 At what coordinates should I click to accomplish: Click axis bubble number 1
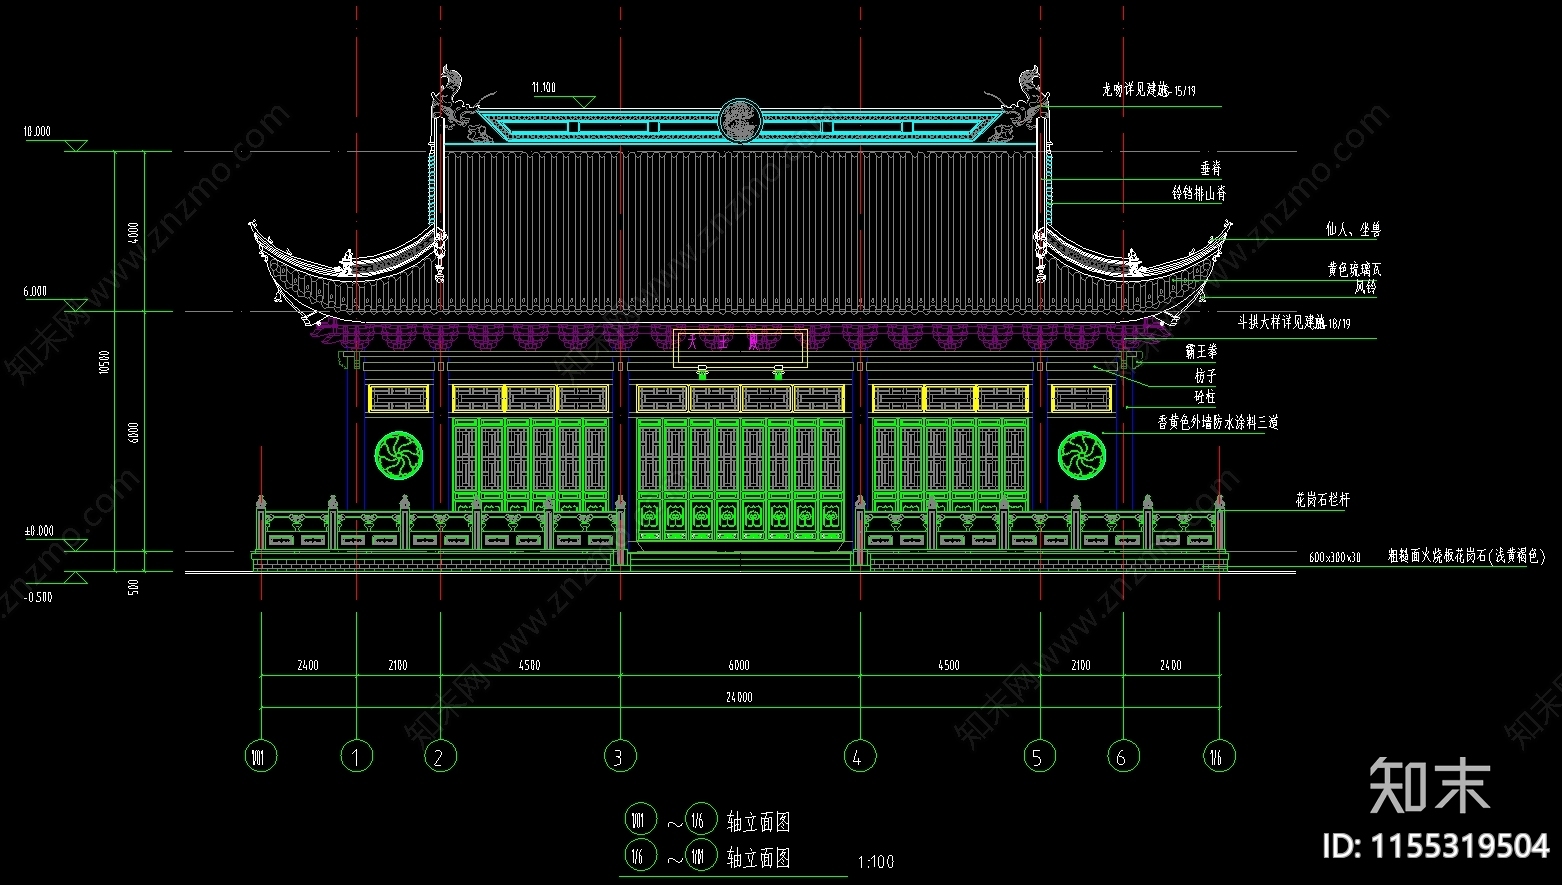coord(356,756)
